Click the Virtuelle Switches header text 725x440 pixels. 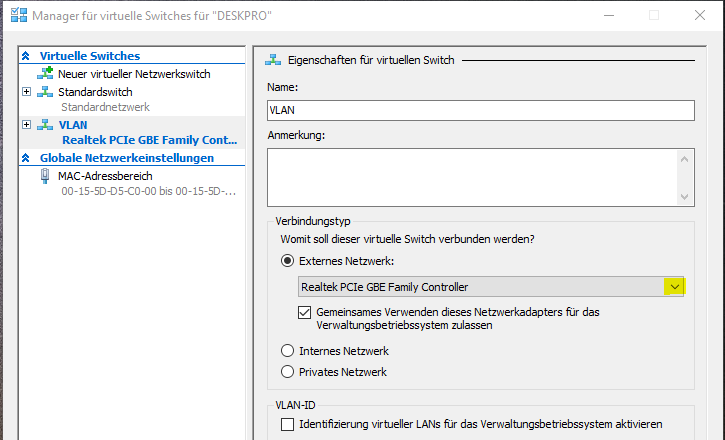coord(90,56)
